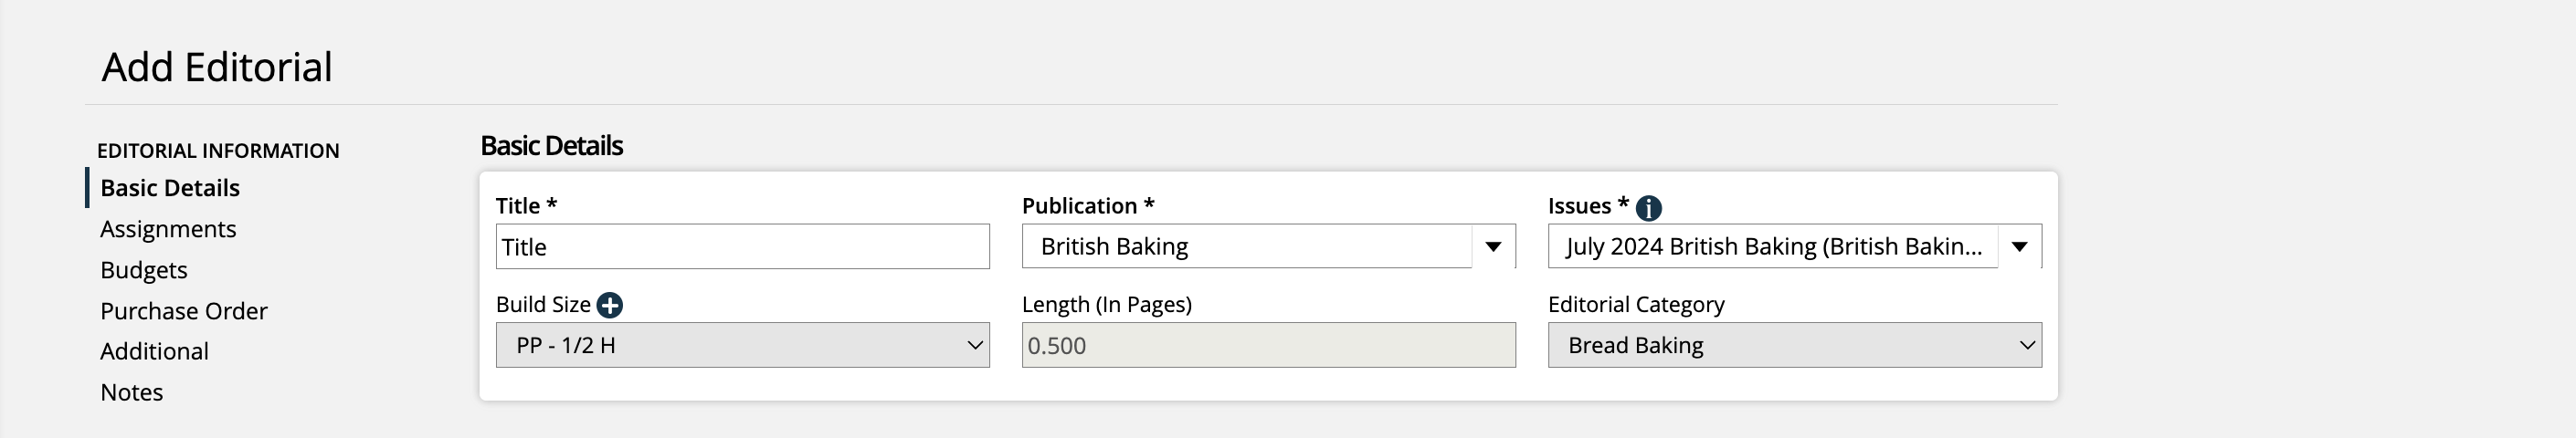Click into the Title text field
This screenshot has height=438, width=2576.
742,247
